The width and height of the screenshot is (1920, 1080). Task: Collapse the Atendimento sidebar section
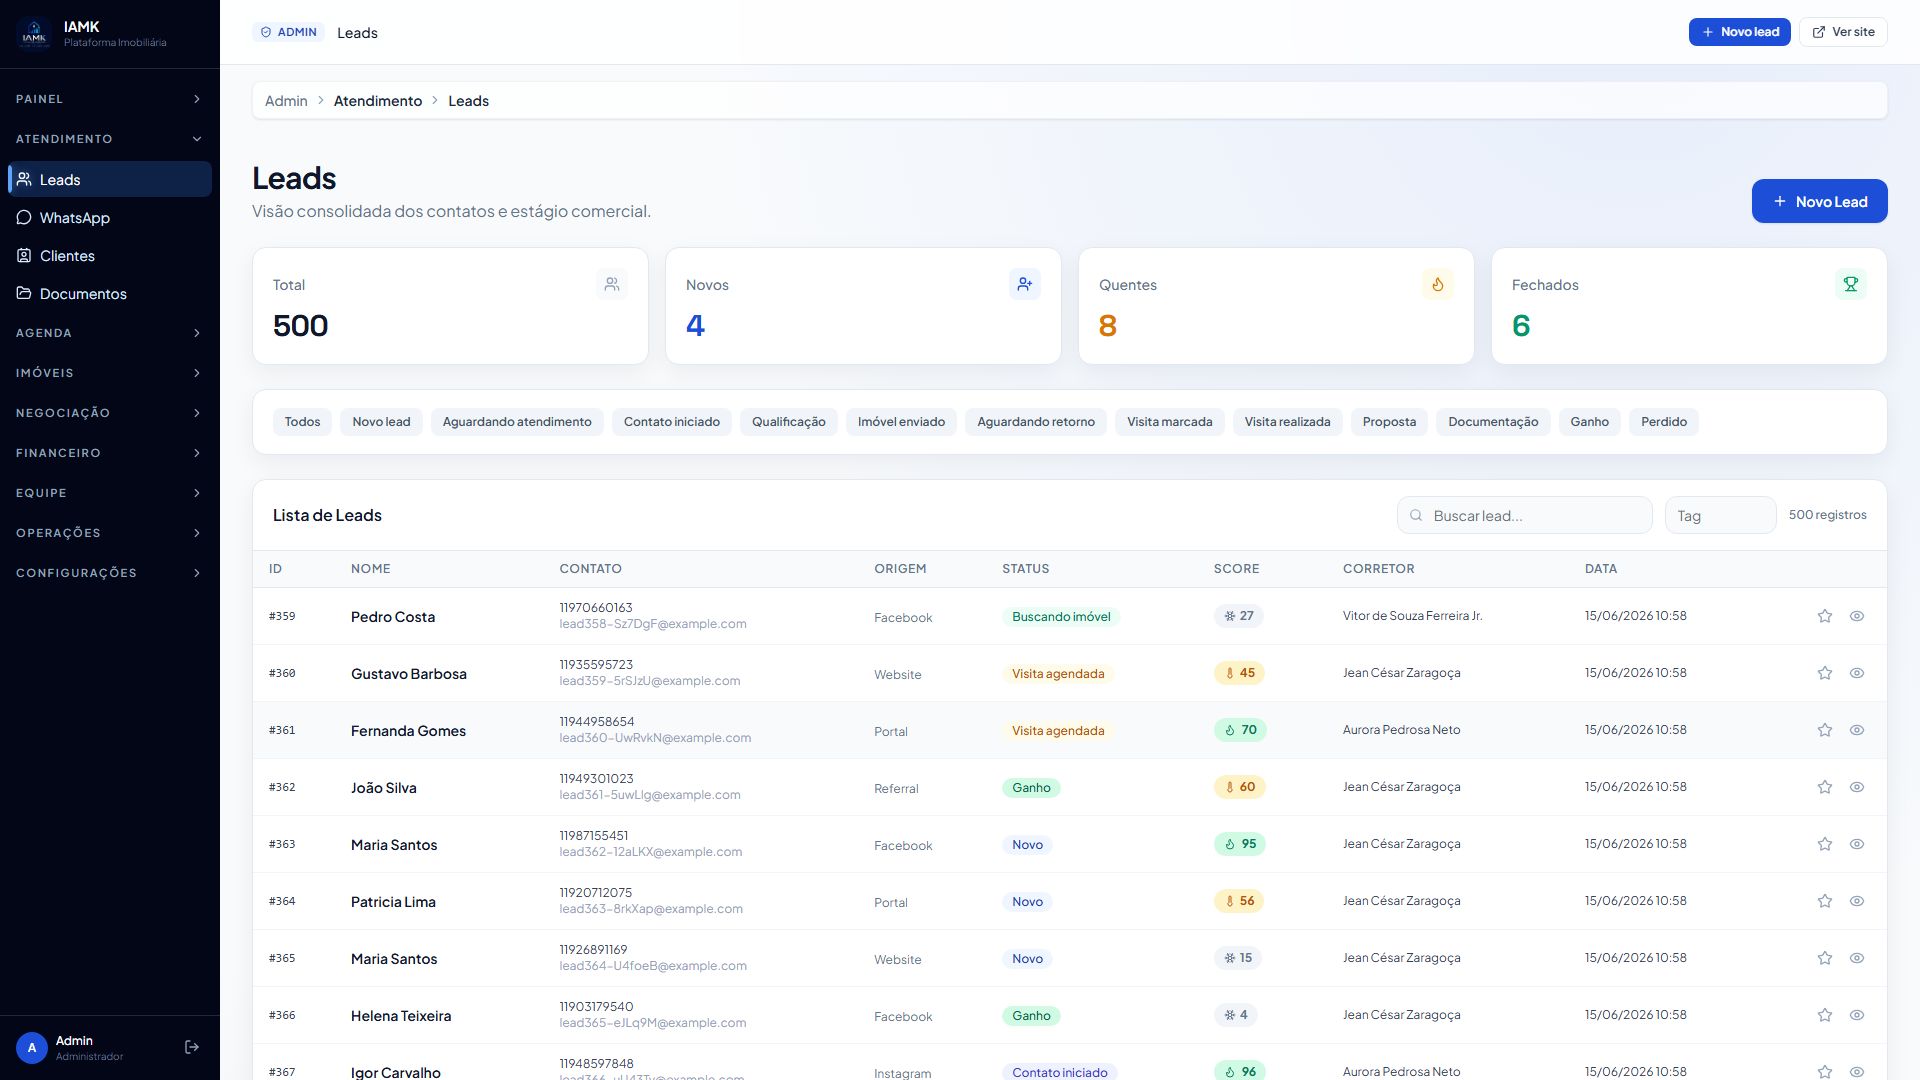109,139
